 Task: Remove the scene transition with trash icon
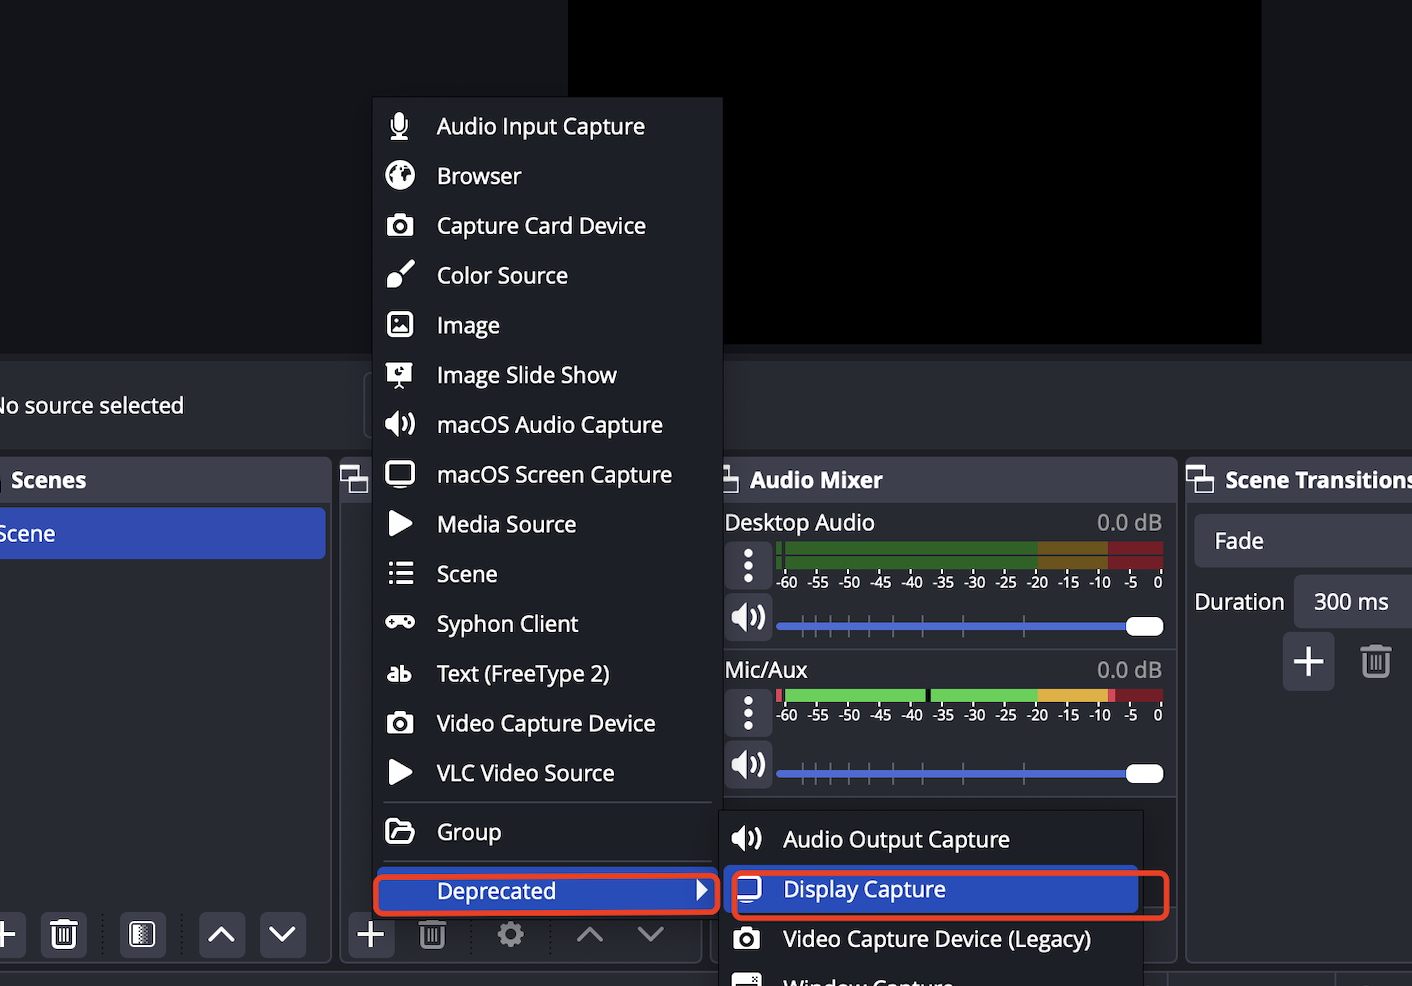tap(1376, 661)
